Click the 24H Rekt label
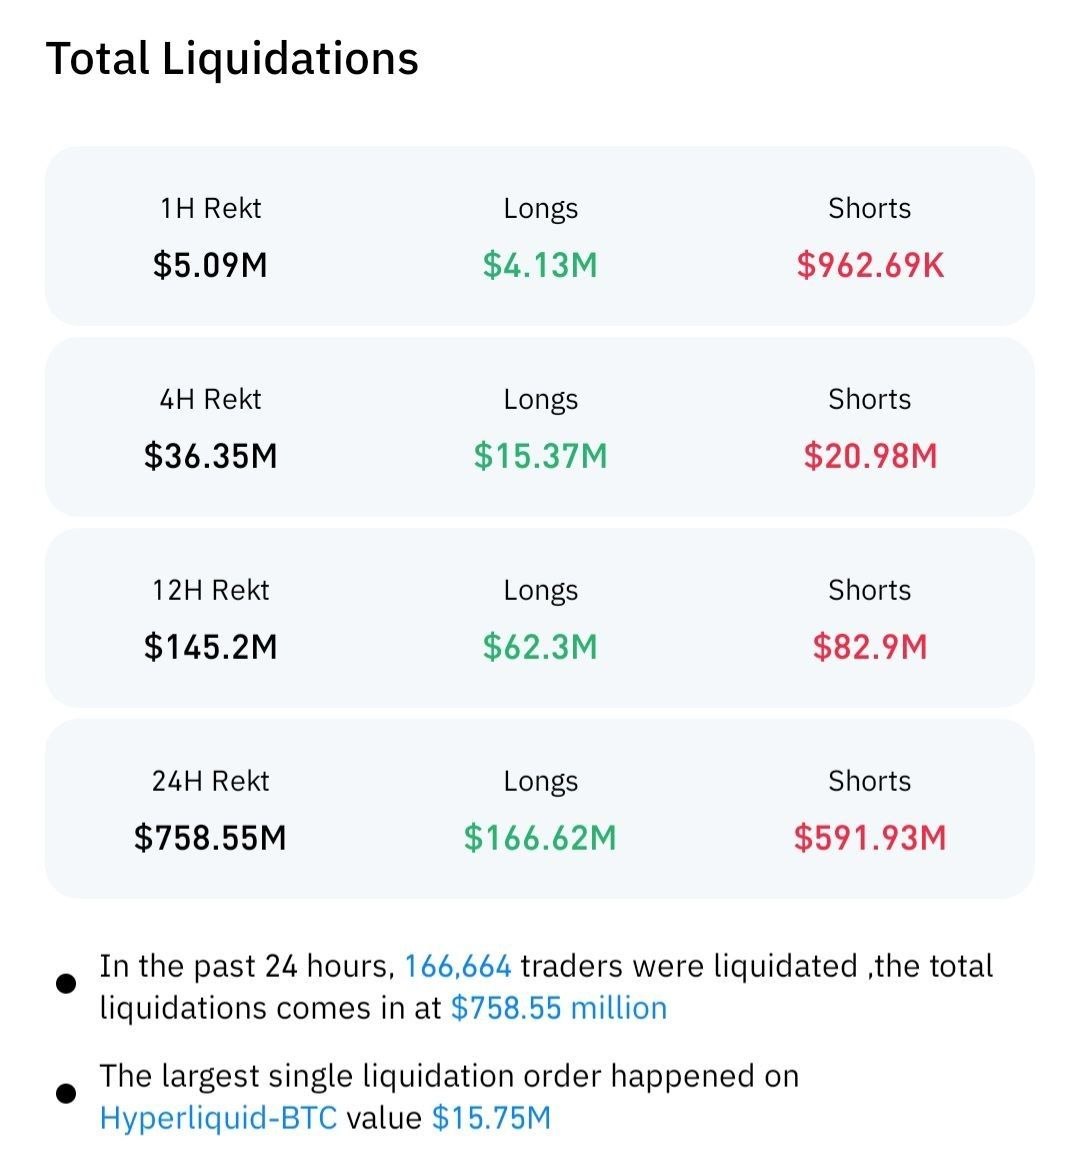1080x1164 pixels. point(210,781)
